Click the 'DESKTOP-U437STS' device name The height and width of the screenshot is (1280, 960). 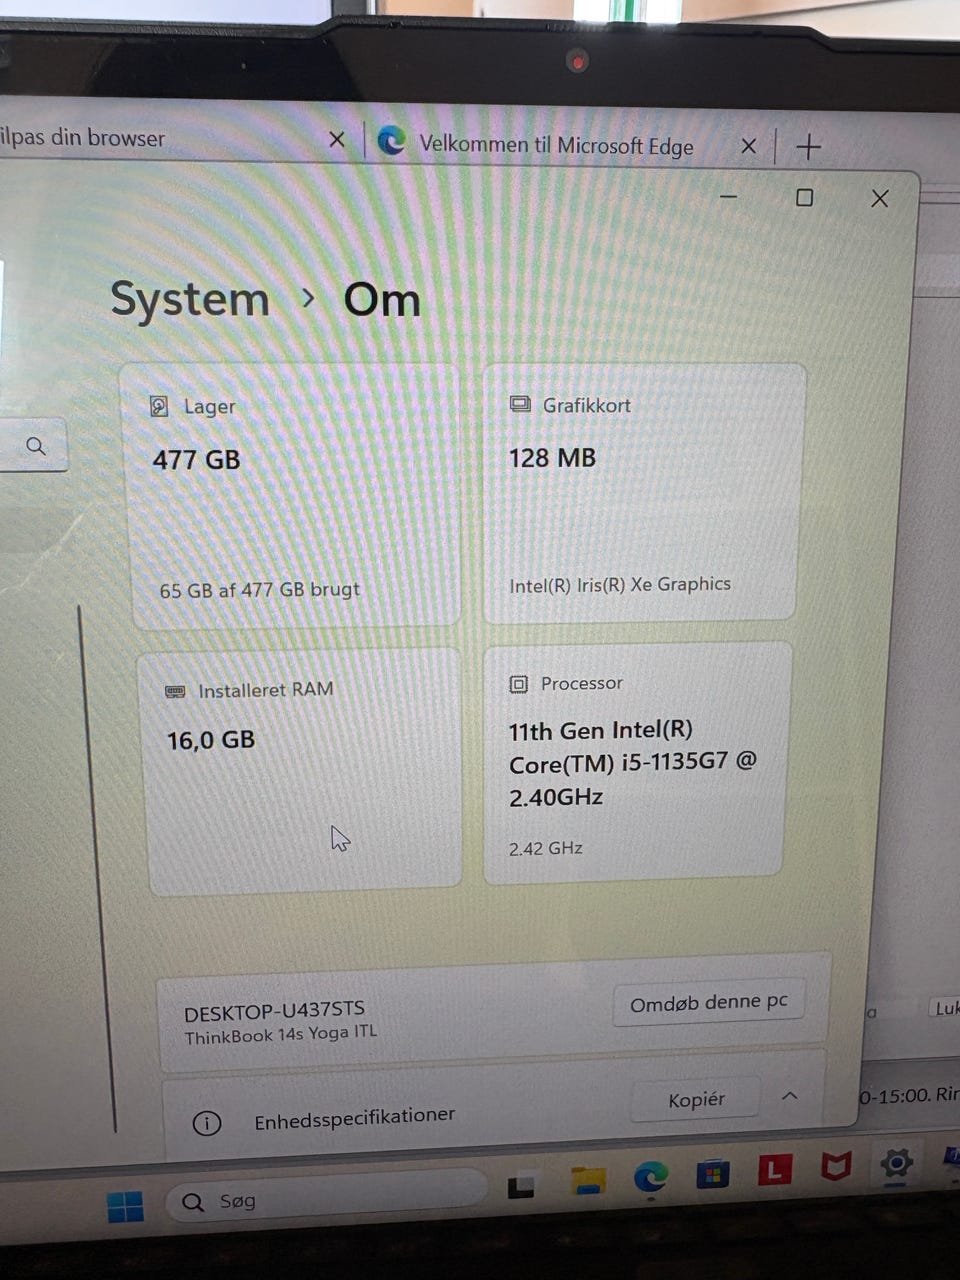274,1011
